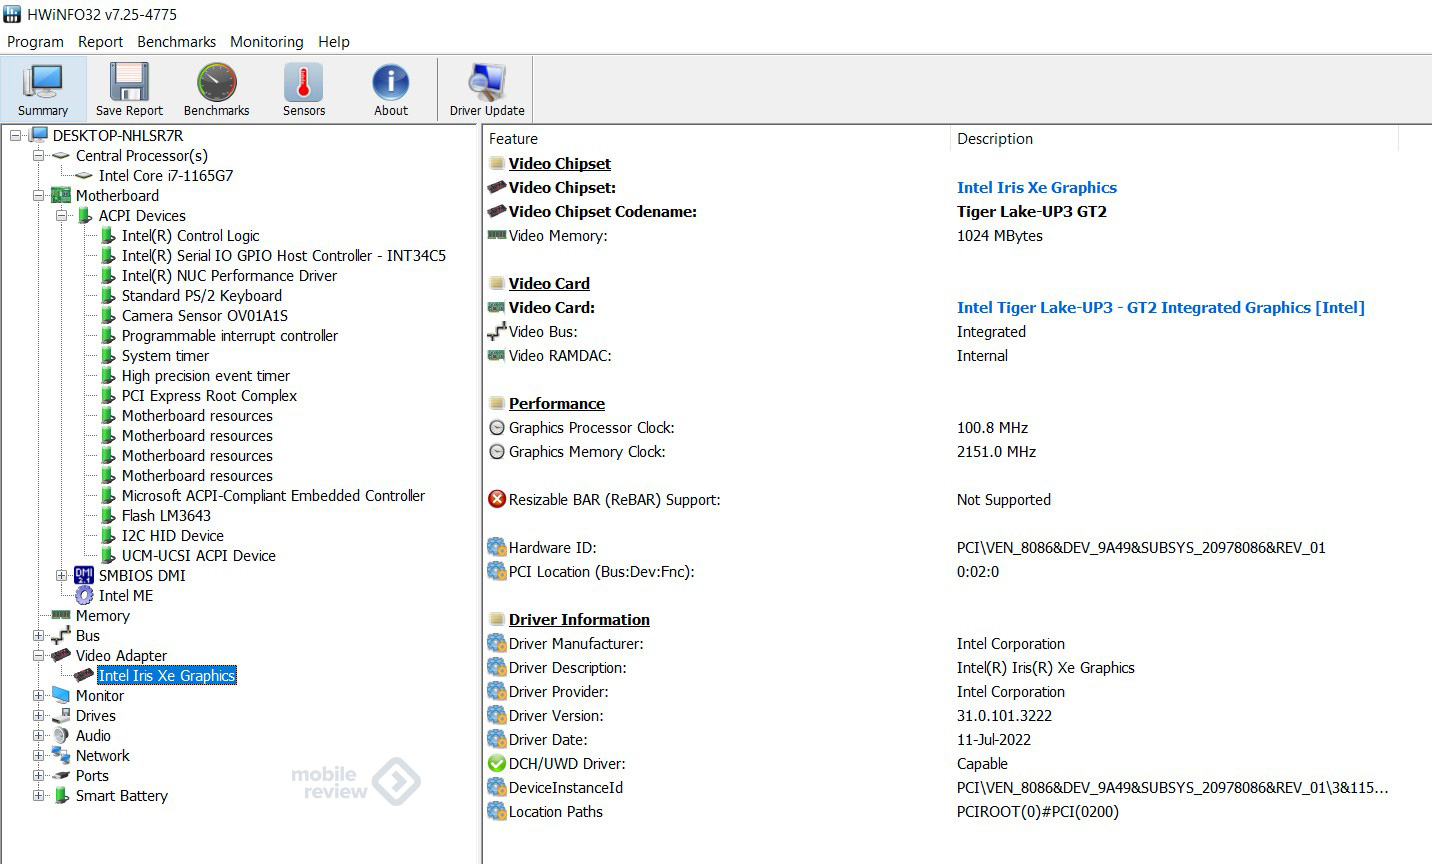Click the Hardware ID gear icon

click(x=497, y=547)
